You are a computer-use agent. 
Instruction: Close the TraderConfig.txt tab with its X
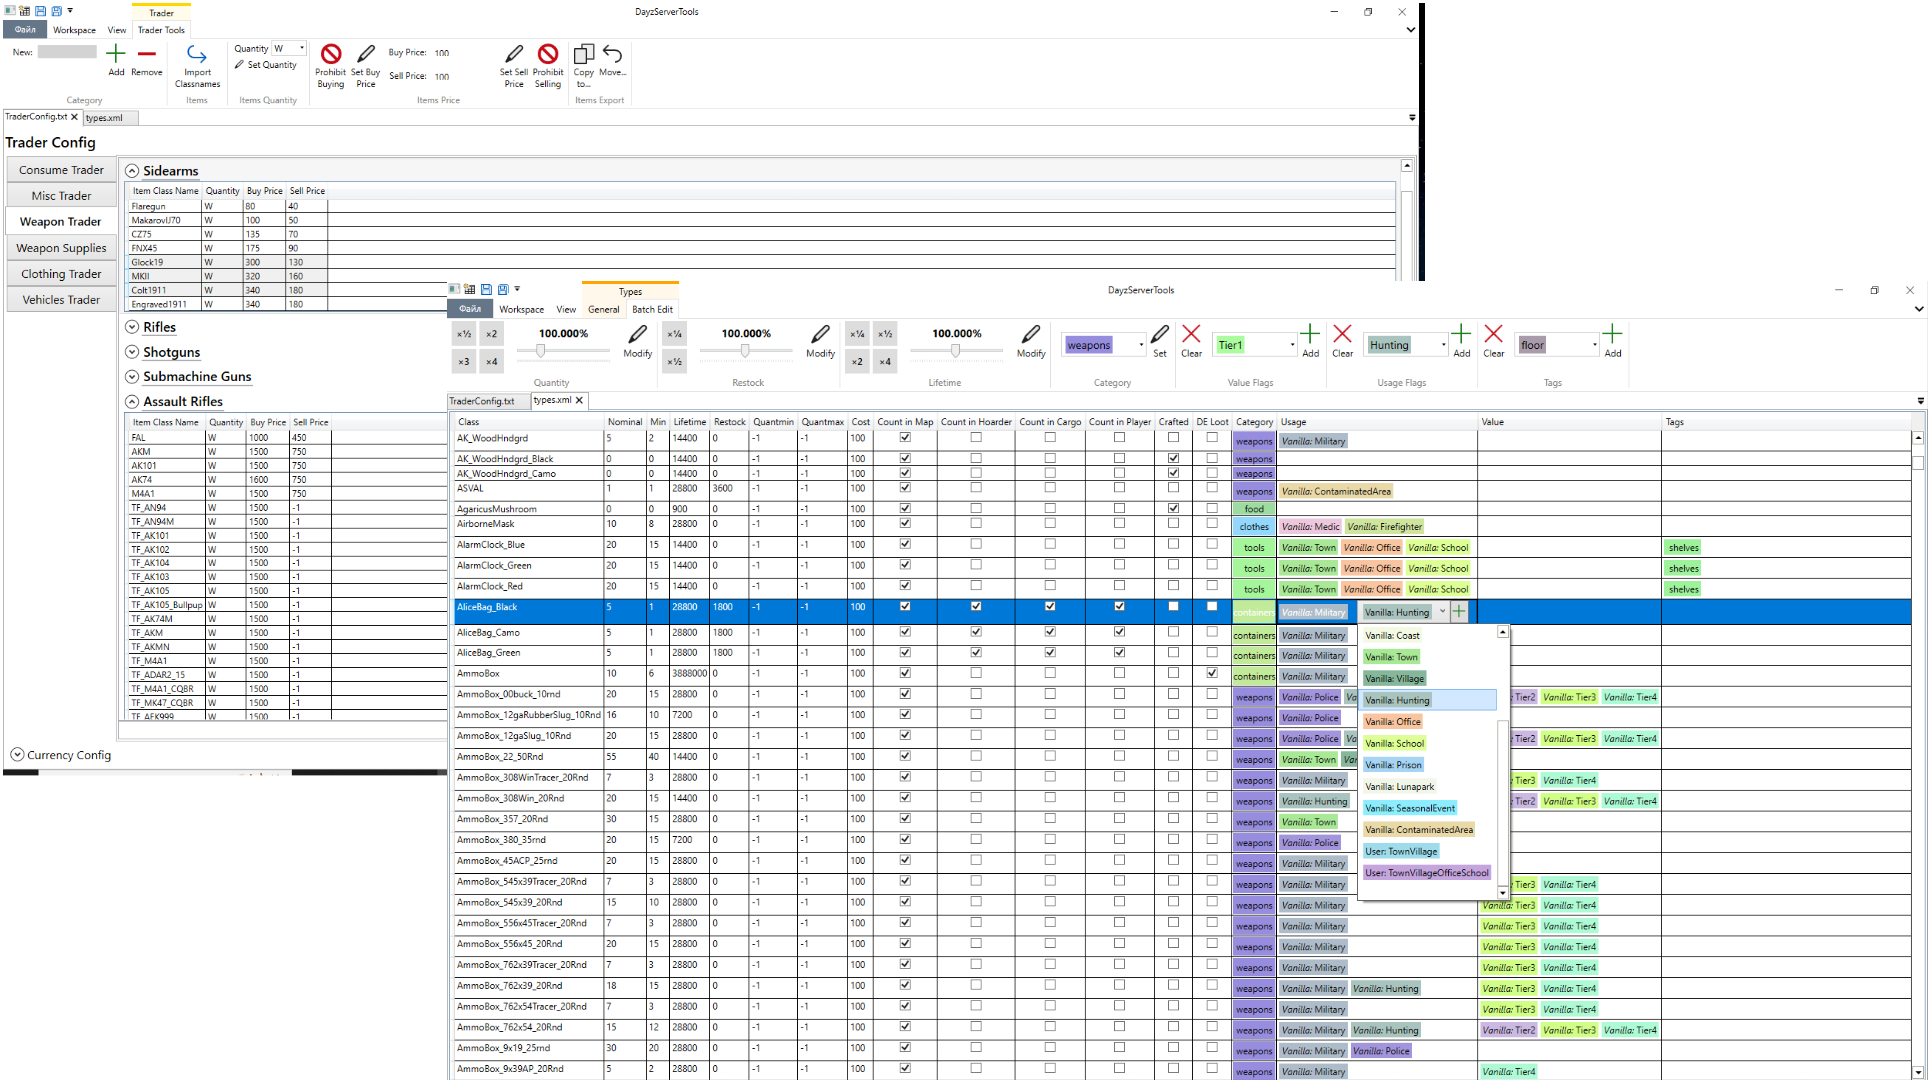coord(74,117)
